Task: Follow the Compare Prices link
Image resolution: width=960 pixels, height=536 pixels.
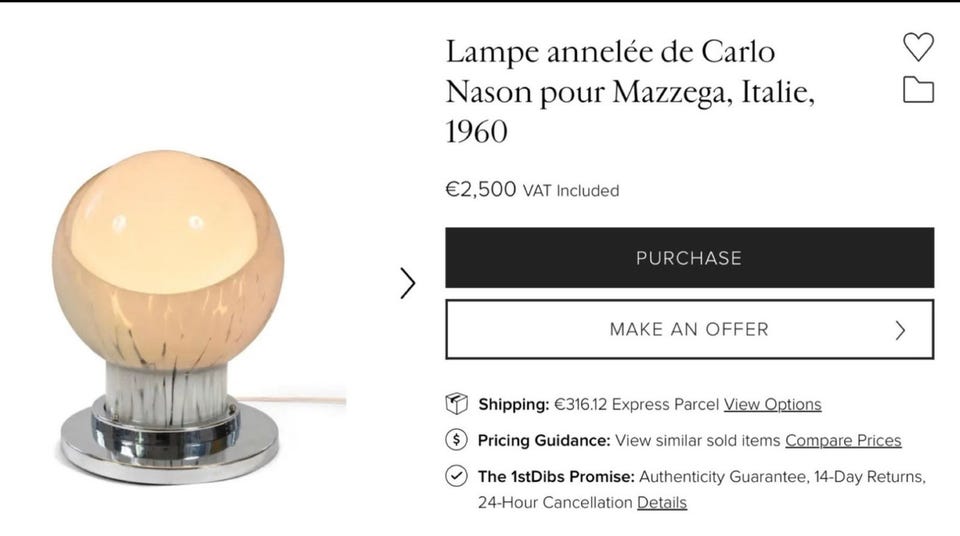Action: click(x=842, y=441)
